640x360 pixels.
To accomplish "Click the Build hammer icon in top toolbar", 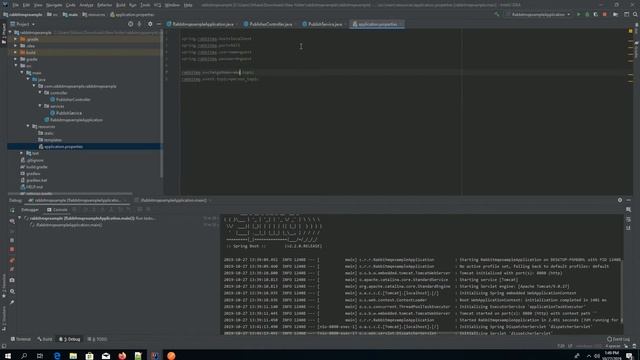I will pos(497,15).
